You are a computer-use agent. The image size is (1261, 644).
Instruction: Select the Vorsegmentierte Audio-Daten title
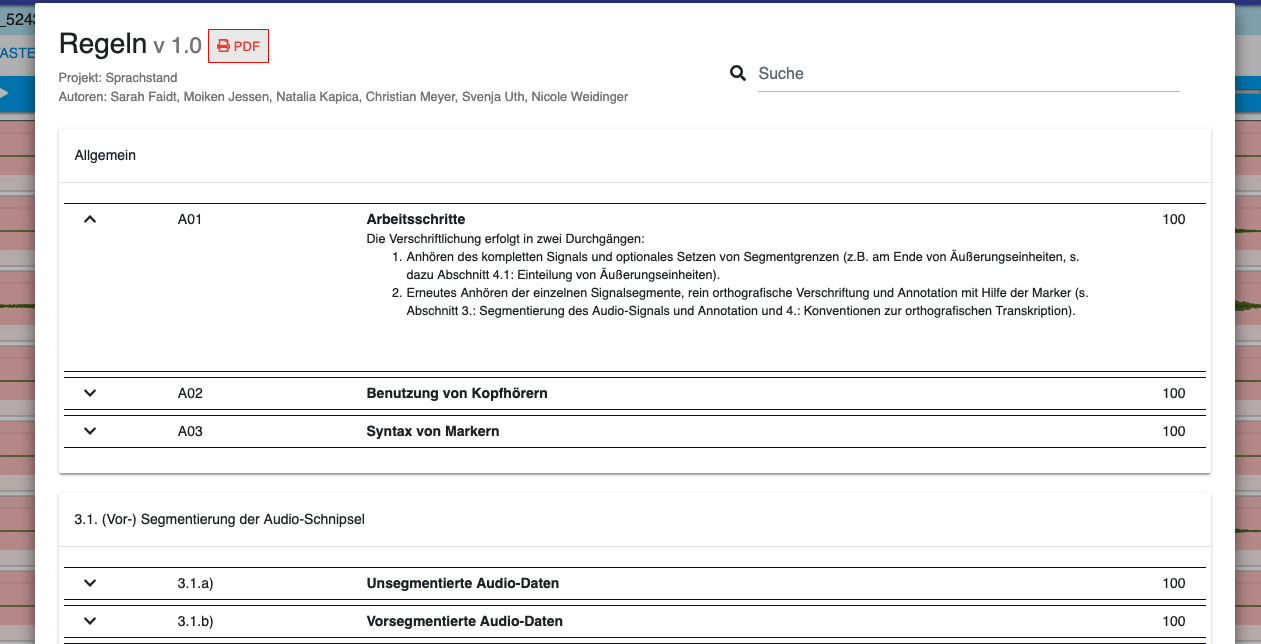465,621
